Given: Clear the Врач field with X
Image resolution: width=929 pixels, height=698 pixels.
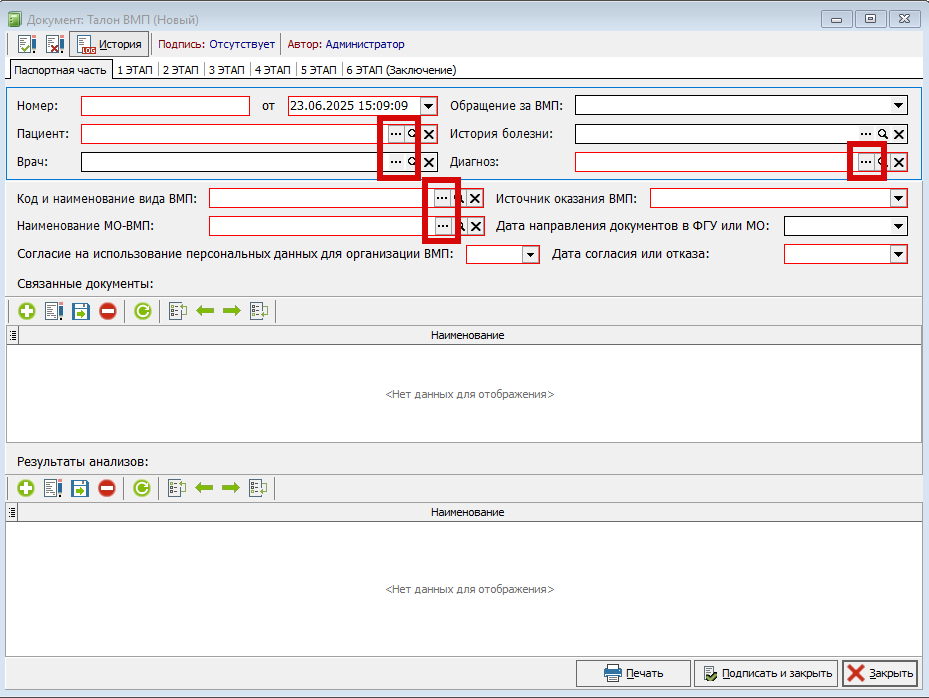Looking at the screenshot, I should point(429,162).
